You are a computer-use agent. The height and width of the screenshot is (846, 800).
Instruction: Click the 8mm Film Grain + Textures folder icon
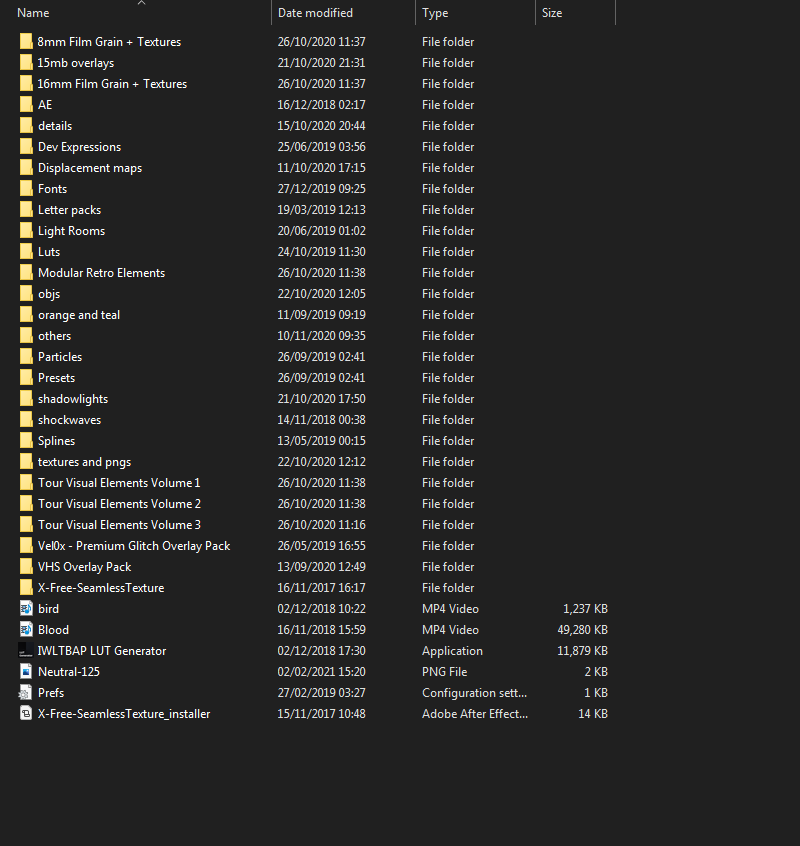tap(26, 42)
